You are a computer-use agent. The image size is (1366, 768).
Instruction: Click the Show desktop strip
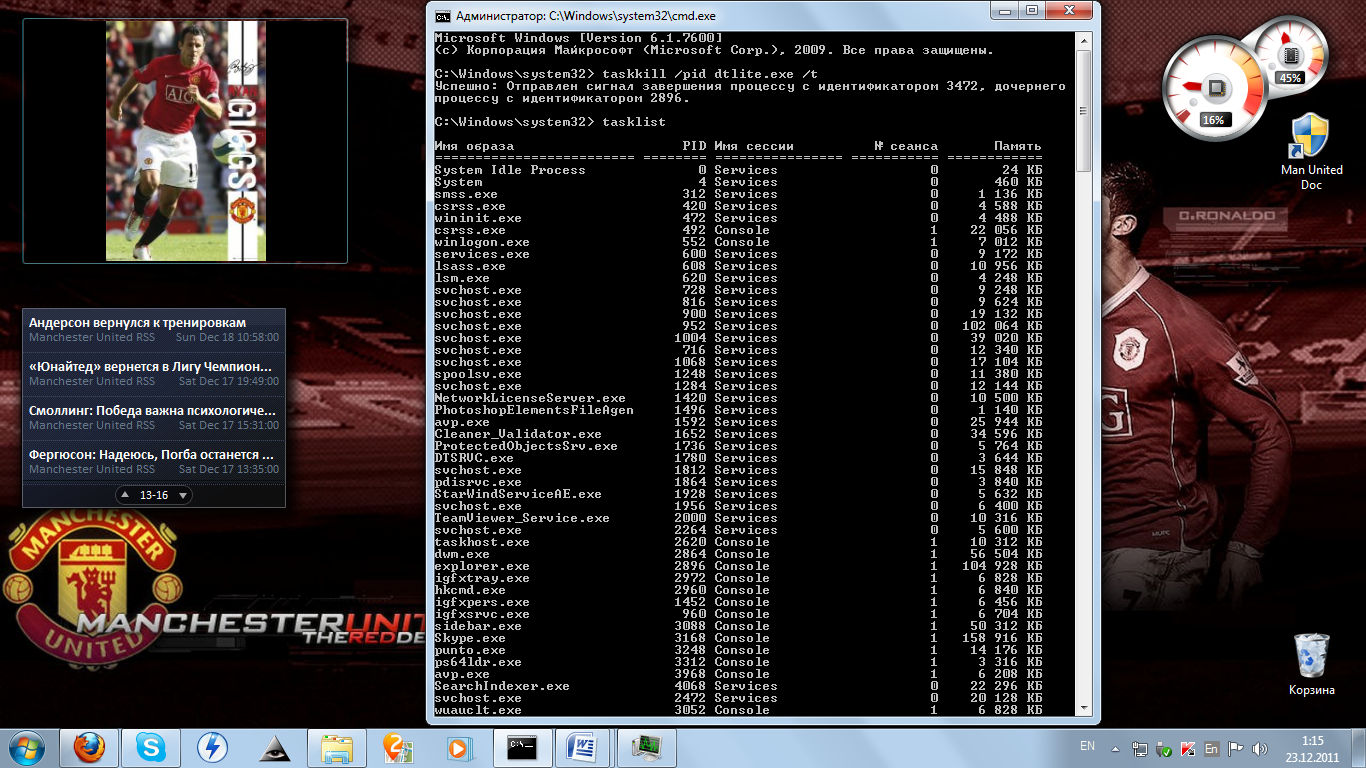click(x=1358, y=748)
